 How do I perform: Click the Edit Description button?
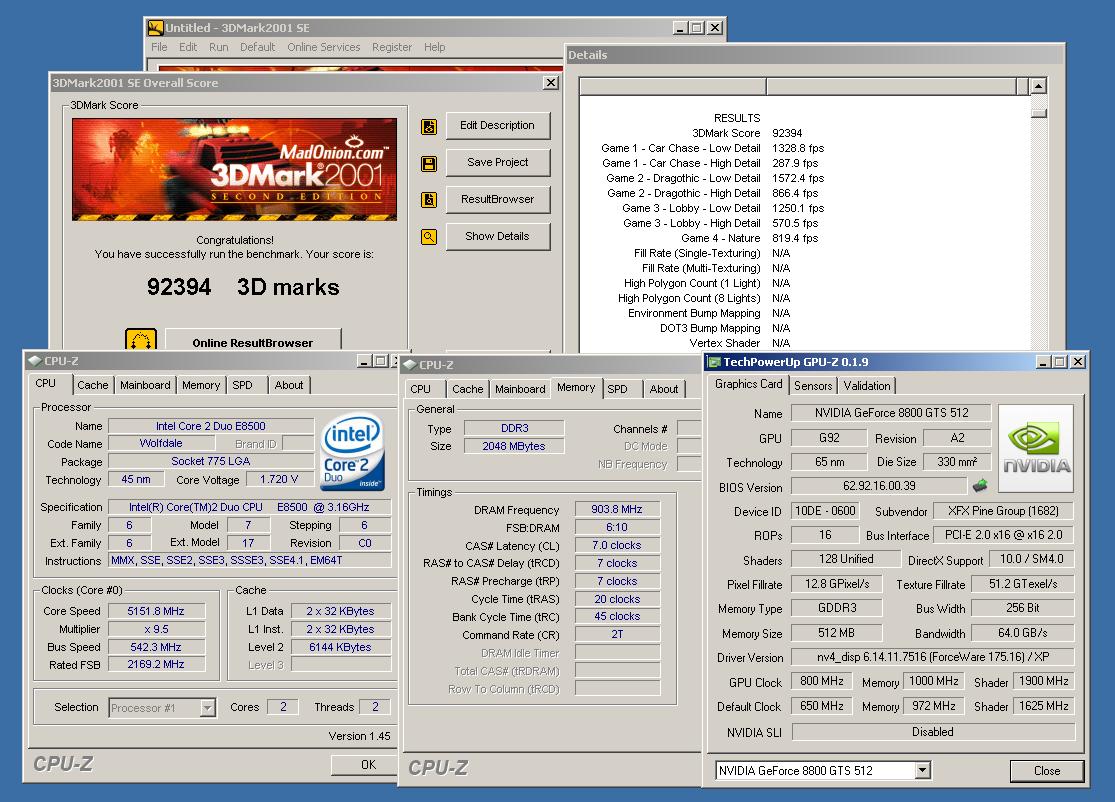[x=498, y=125]
